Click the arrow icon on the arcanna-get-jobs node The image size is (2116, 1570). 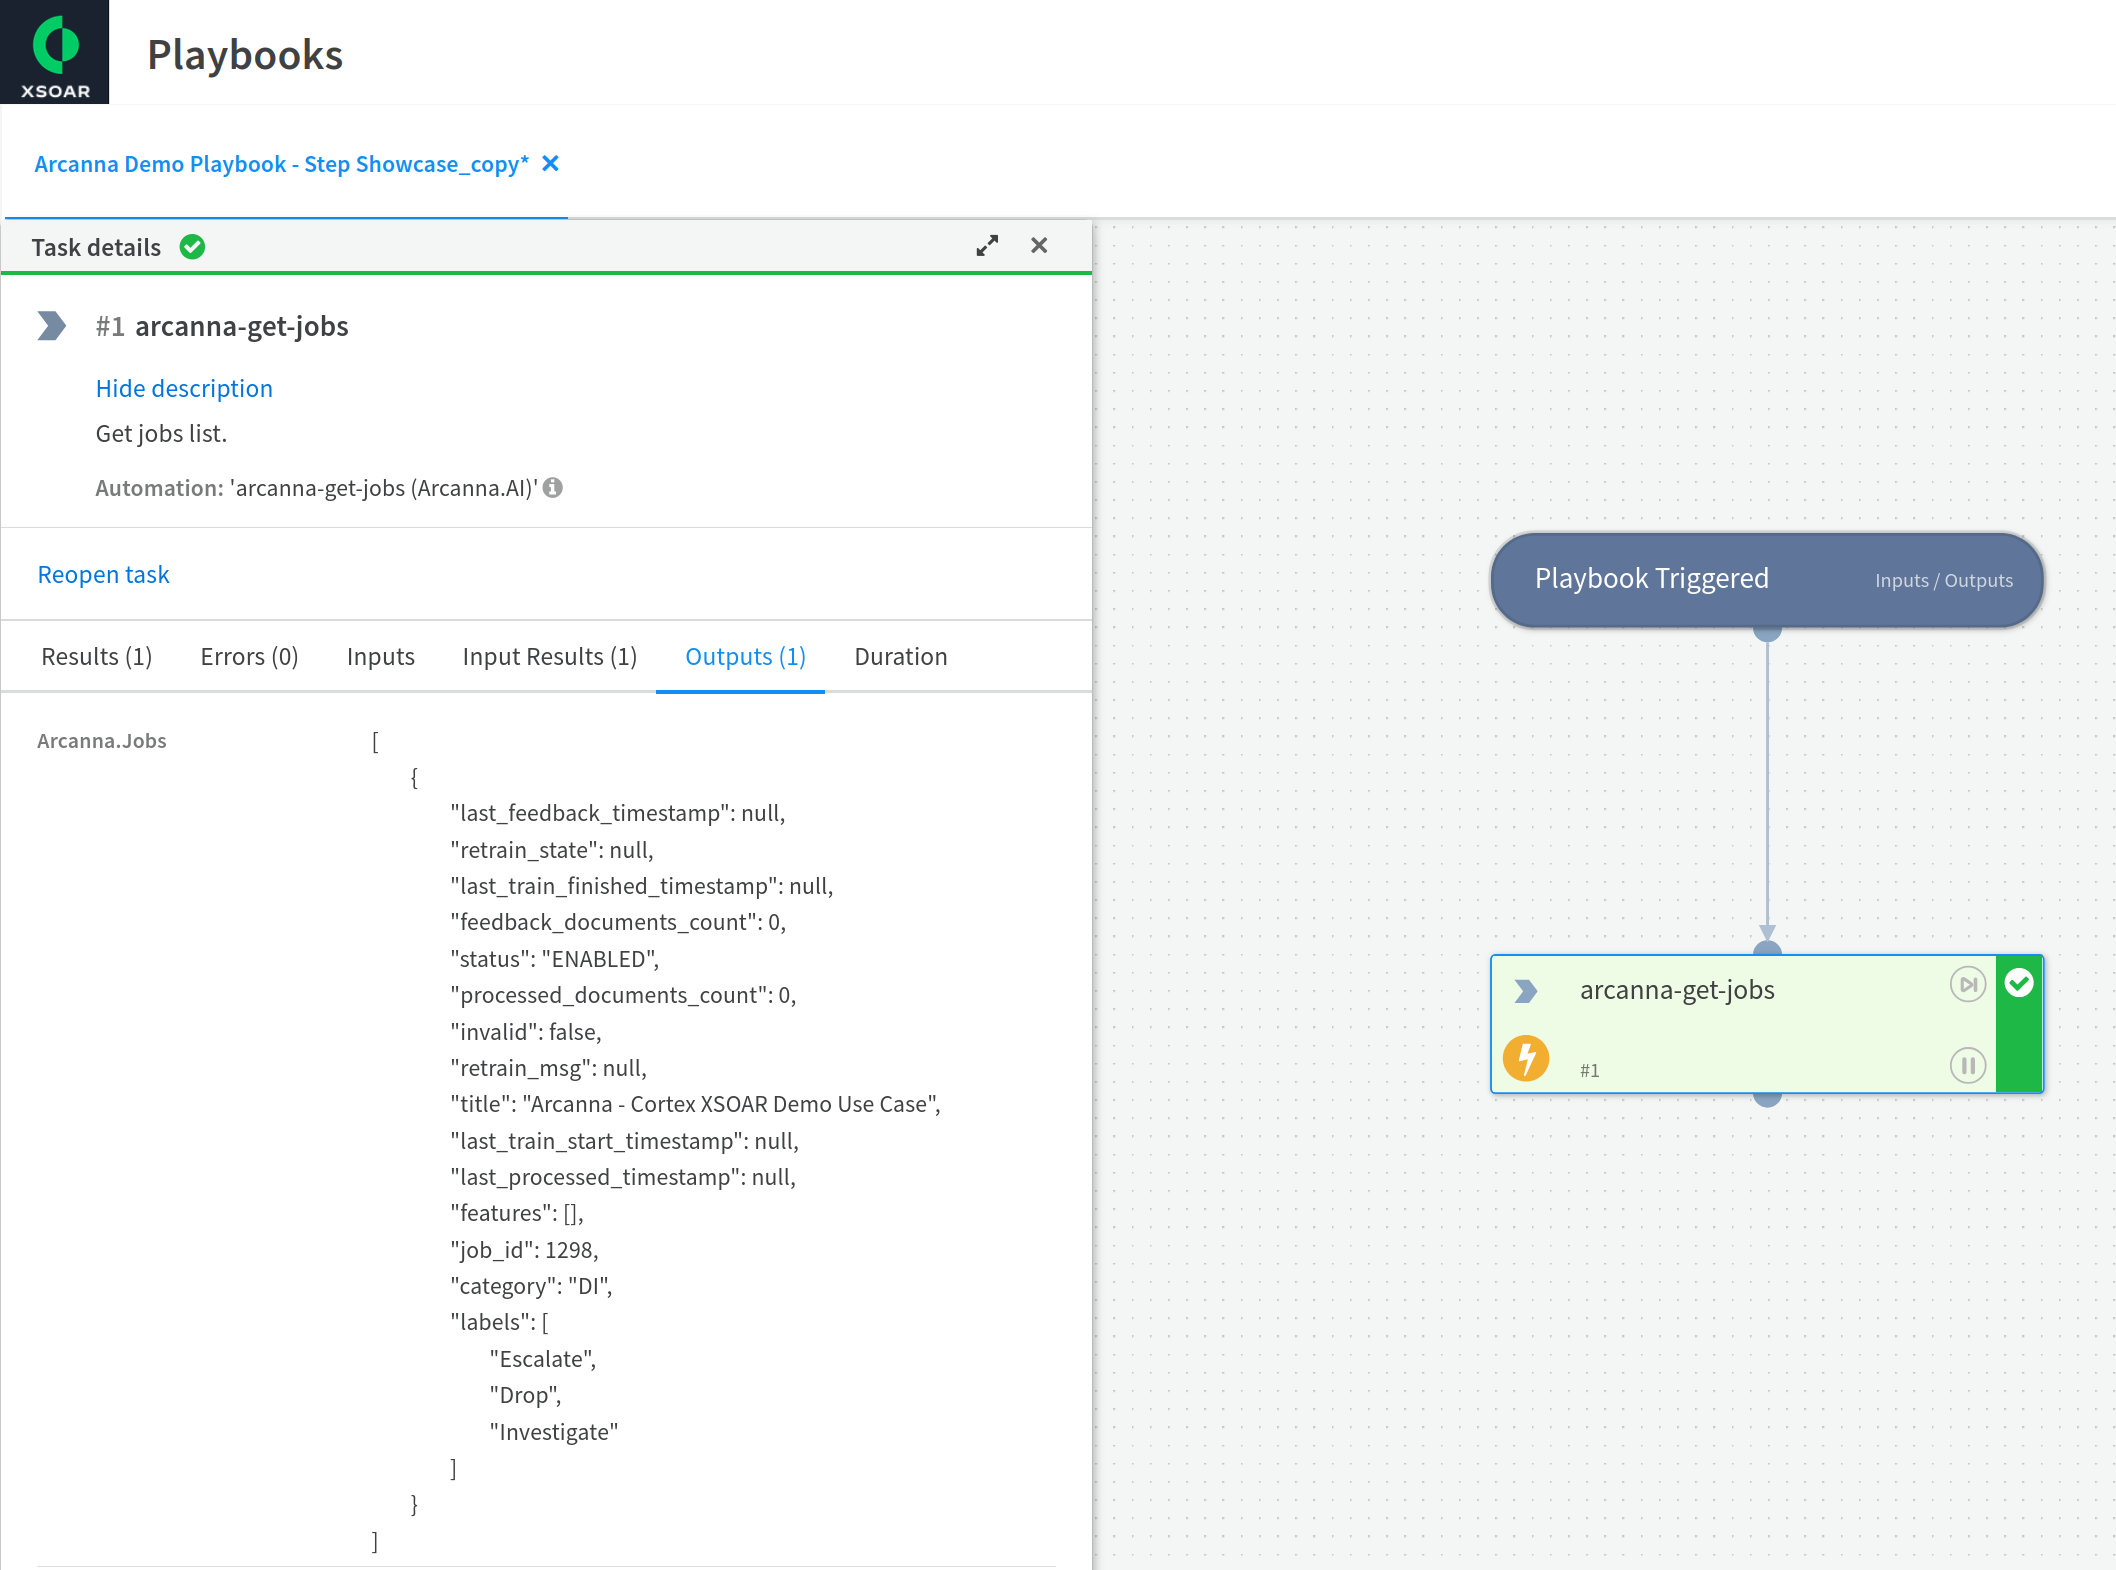1526,991
